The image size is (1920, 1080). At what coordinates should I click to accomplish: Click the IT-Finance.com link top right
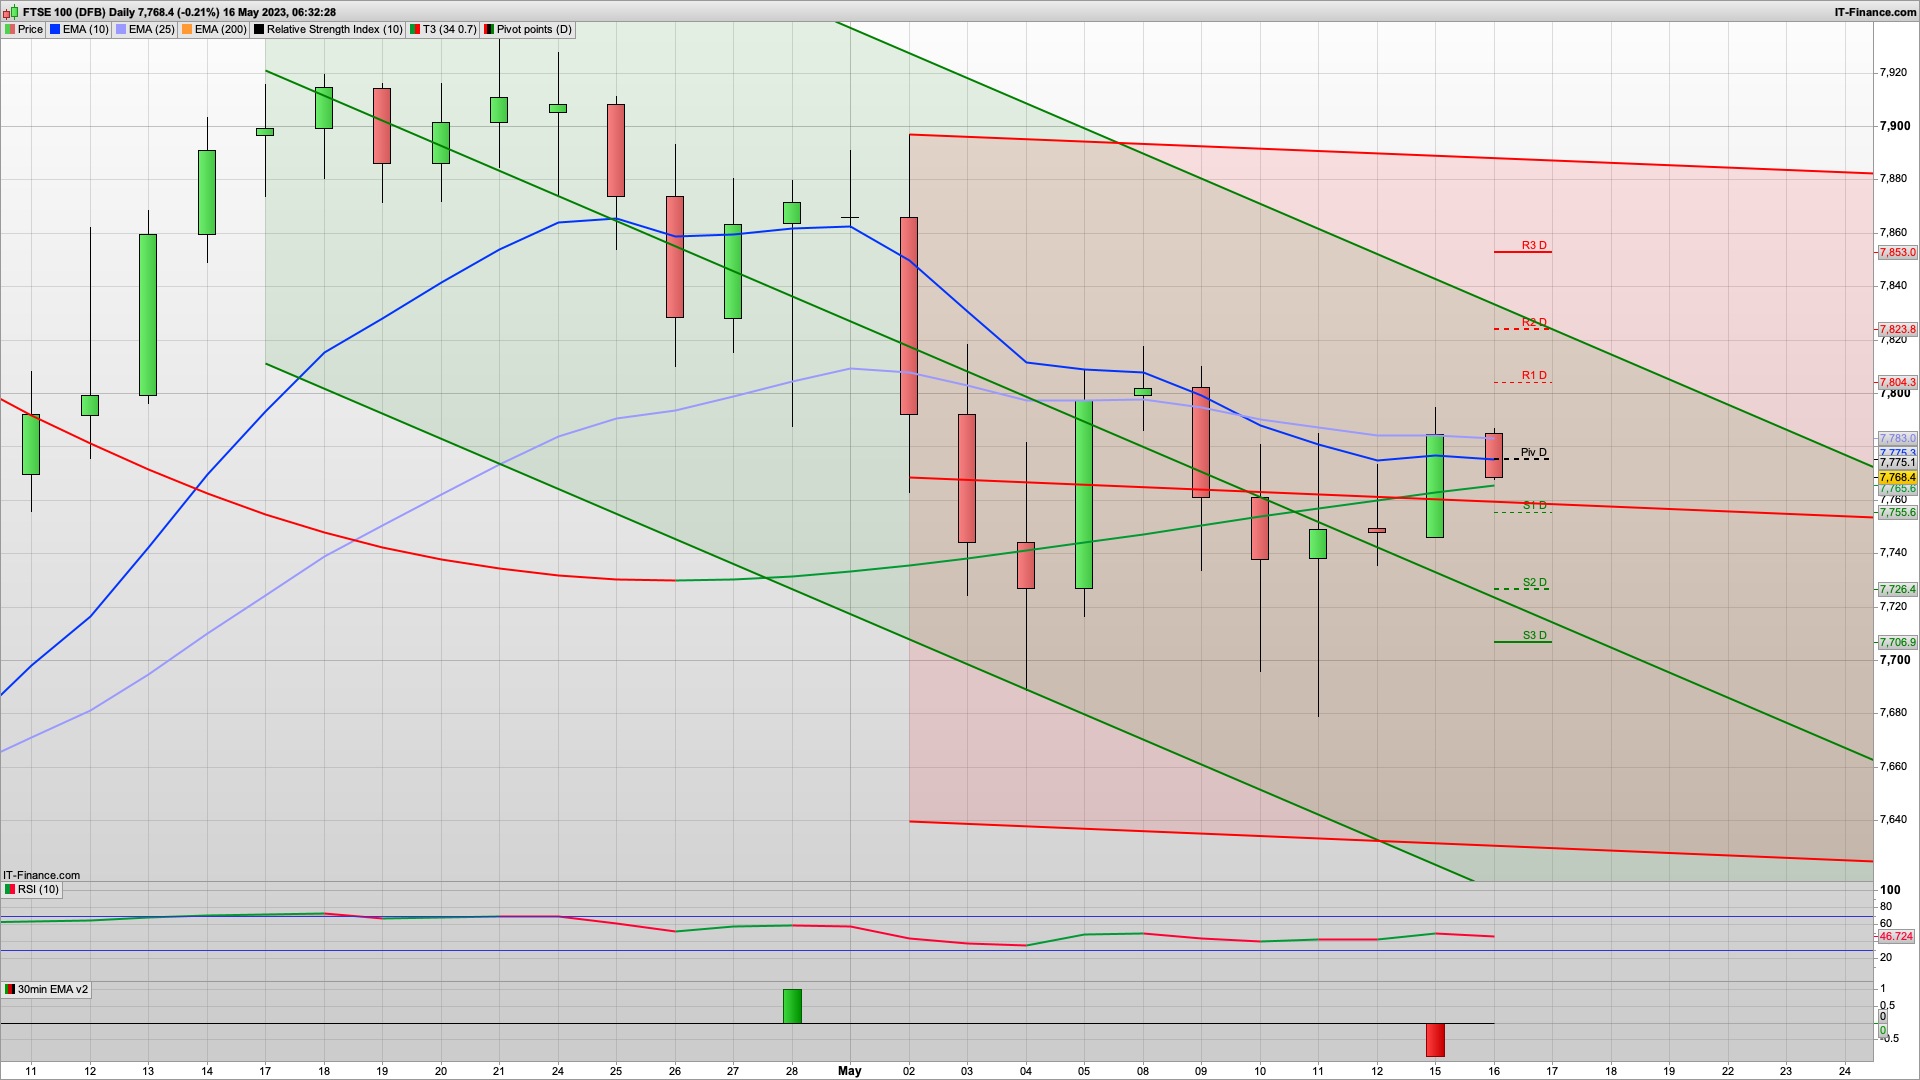click(x=1875, y=12)
